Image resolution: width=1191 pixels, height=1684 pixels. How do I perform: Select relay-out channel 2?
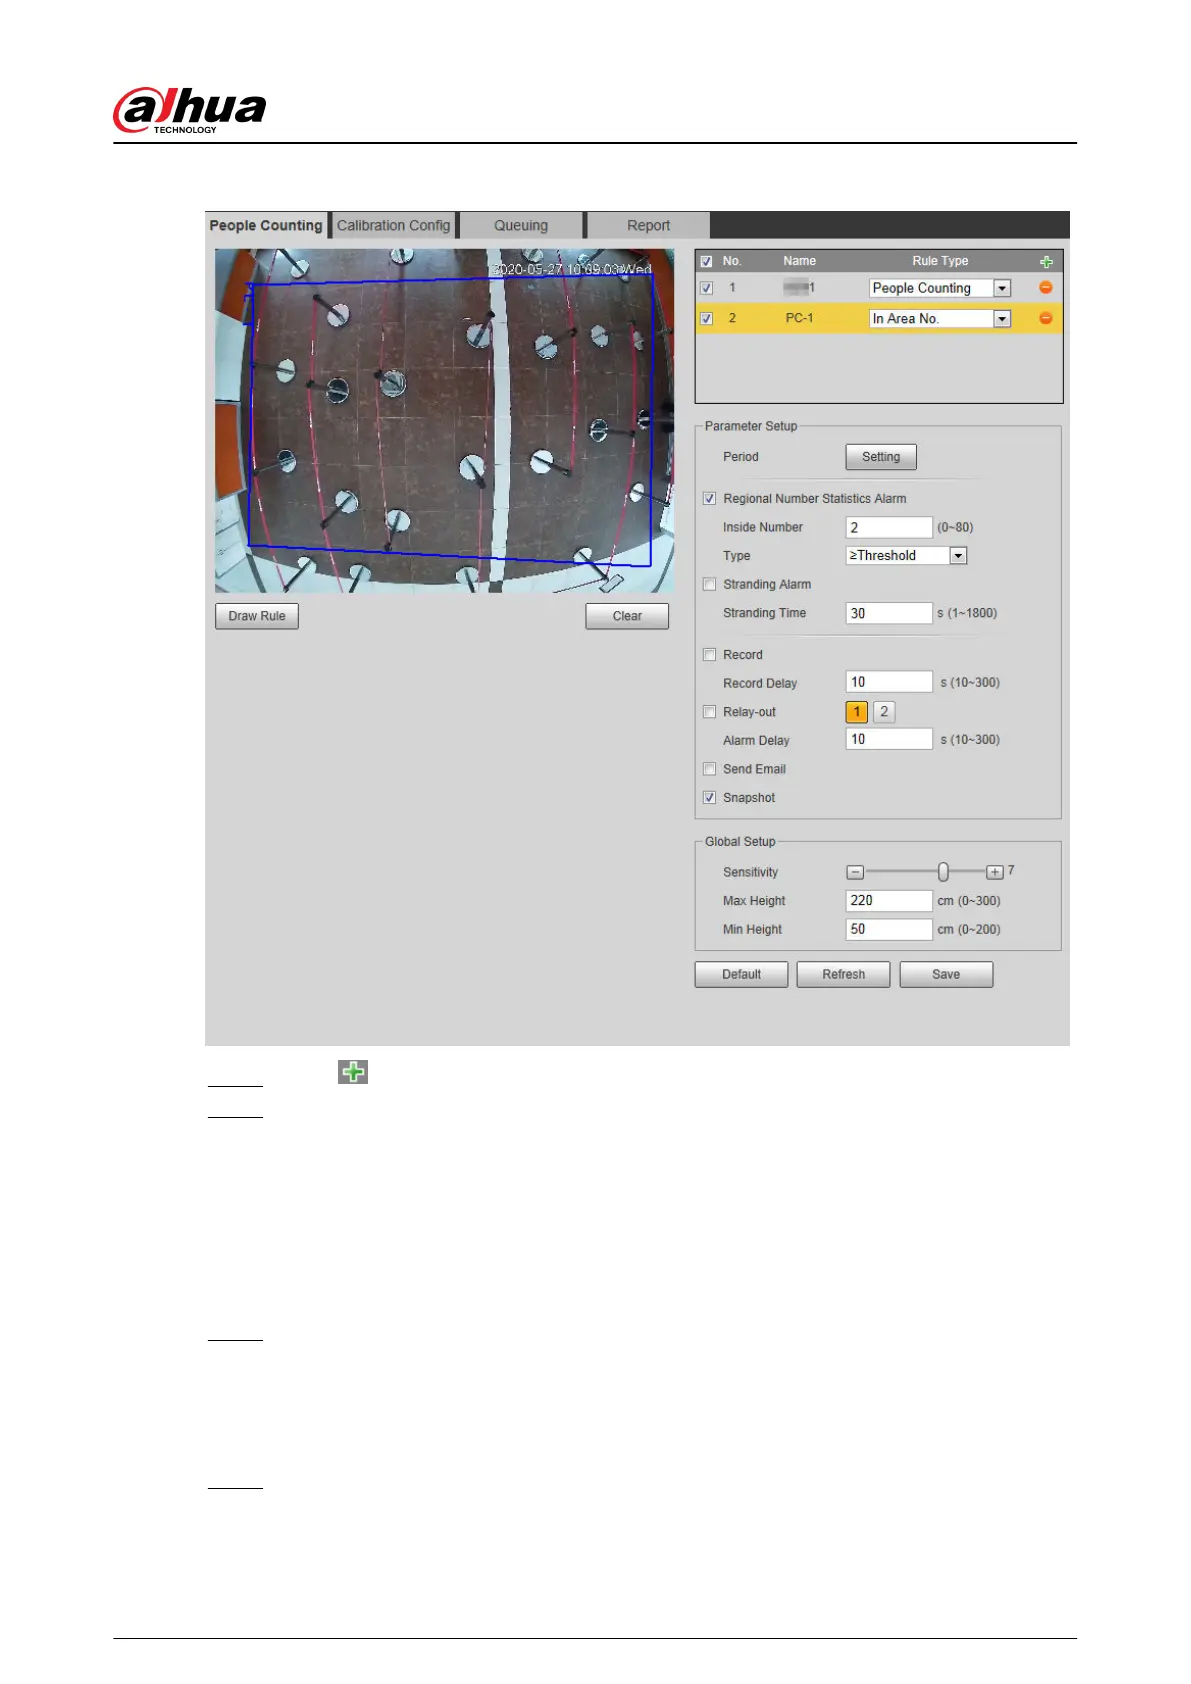884,712
